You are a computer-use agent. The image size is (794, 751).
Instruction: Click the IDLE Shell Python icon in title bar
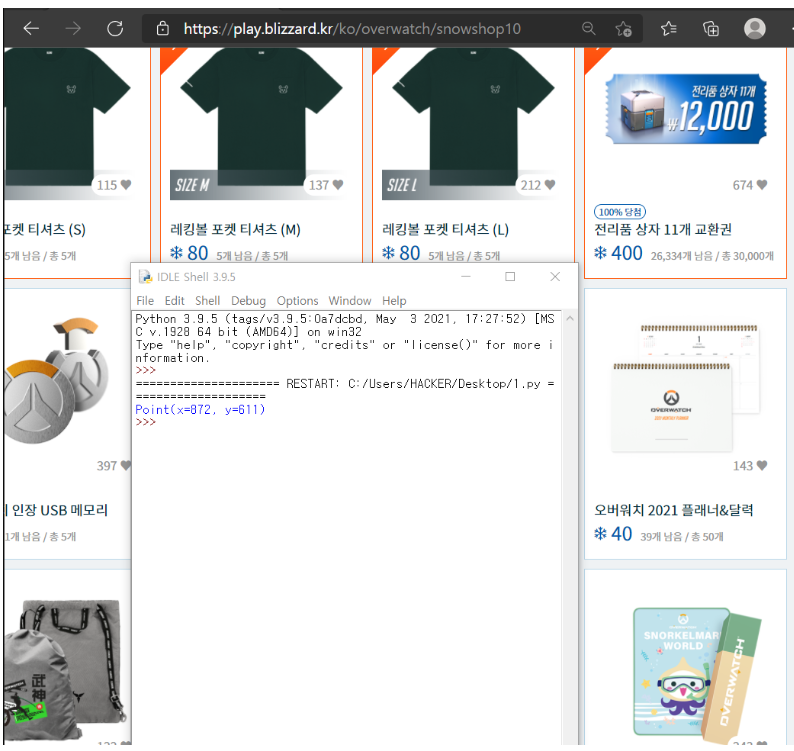click(x=145, y=276)
